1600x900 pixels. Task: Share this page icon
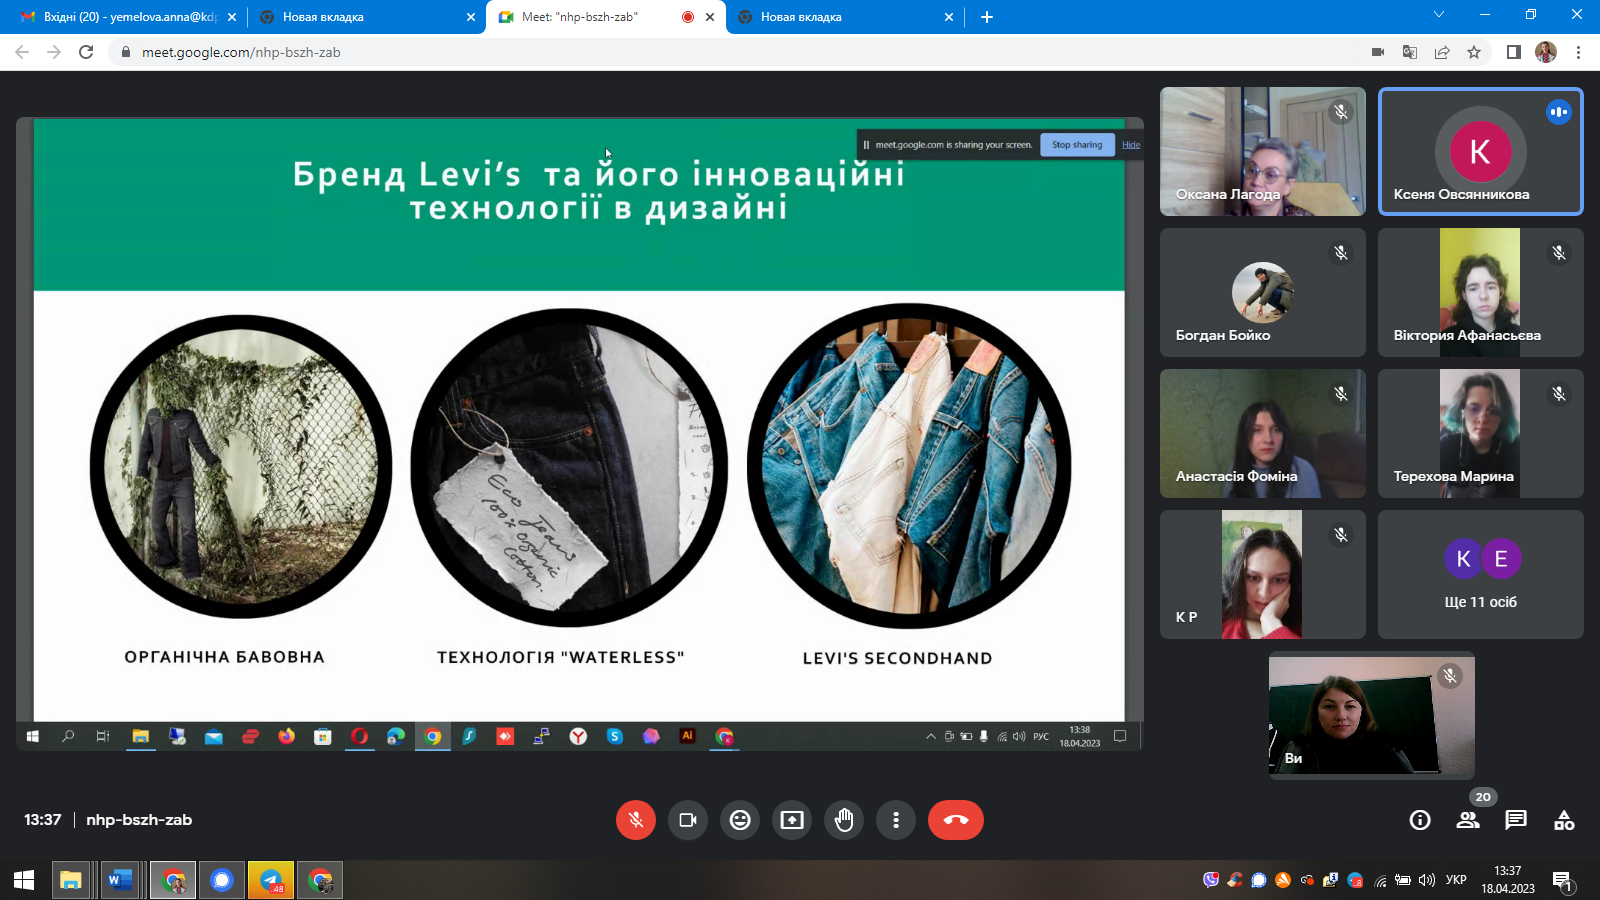click(1442, 52)
